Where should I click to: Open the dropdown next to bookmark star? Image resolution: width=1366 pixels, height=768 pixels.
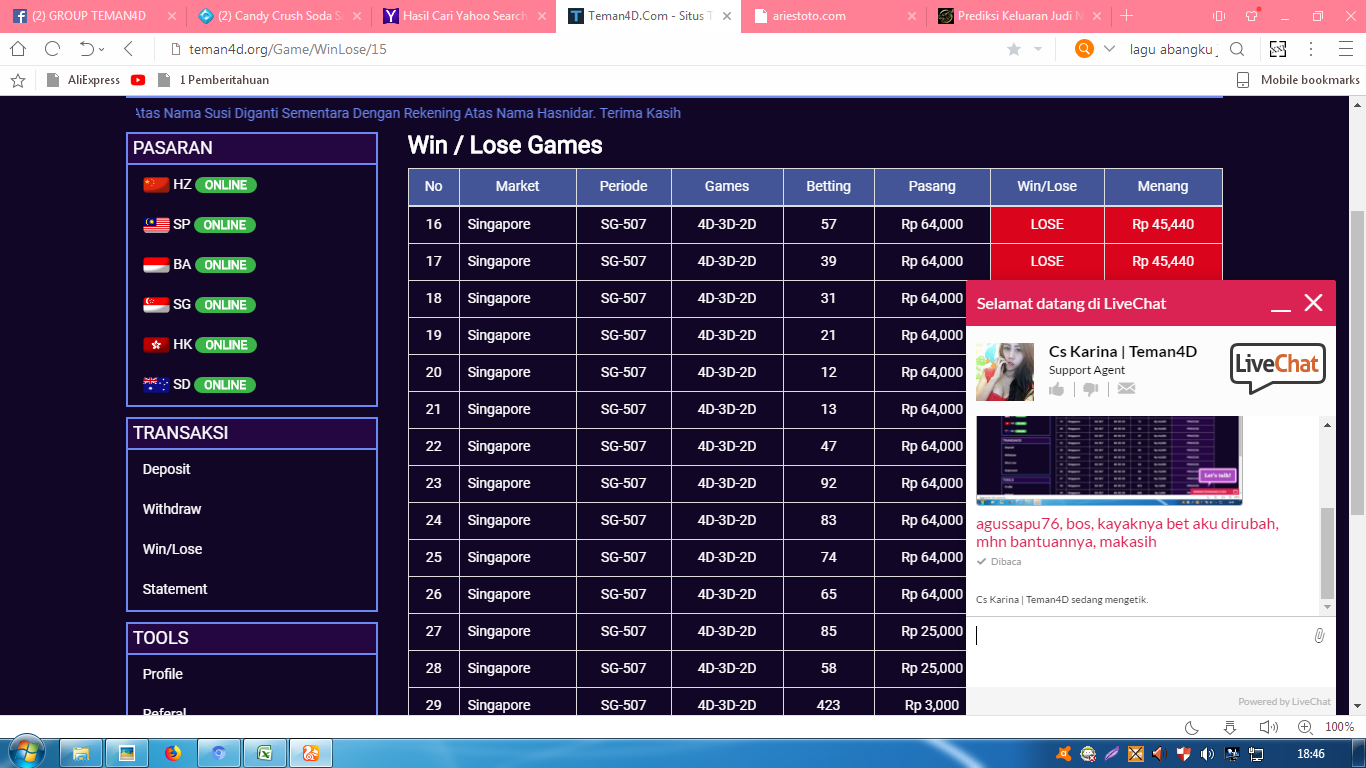[x=1038, y=49]
